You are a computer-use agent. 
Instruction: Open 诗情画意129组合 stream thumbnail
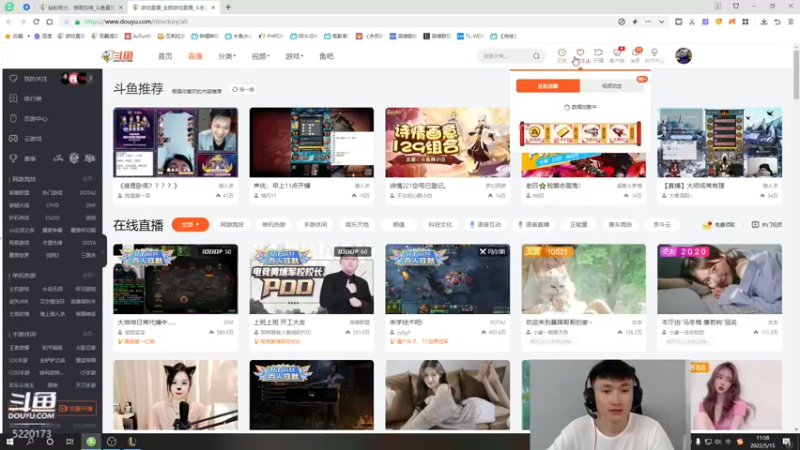447,142
